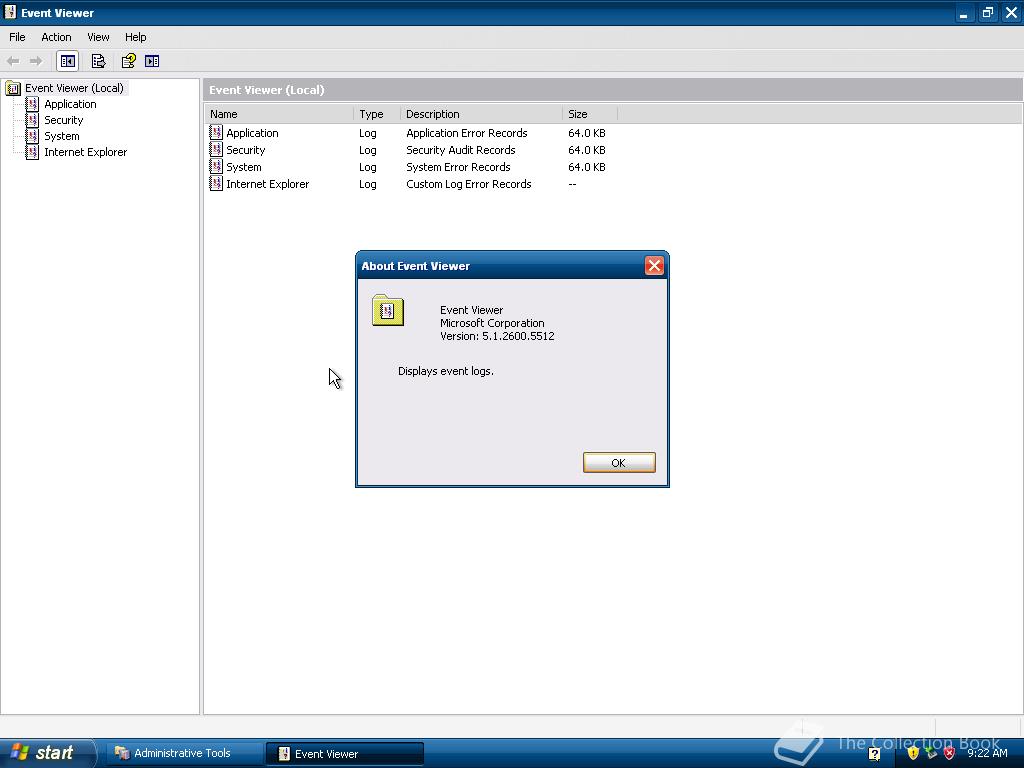The width and height of the screenshot is (1024, 768).
Task: Click Event Viewer folder icon in About dialog
Action: (387, 310)
